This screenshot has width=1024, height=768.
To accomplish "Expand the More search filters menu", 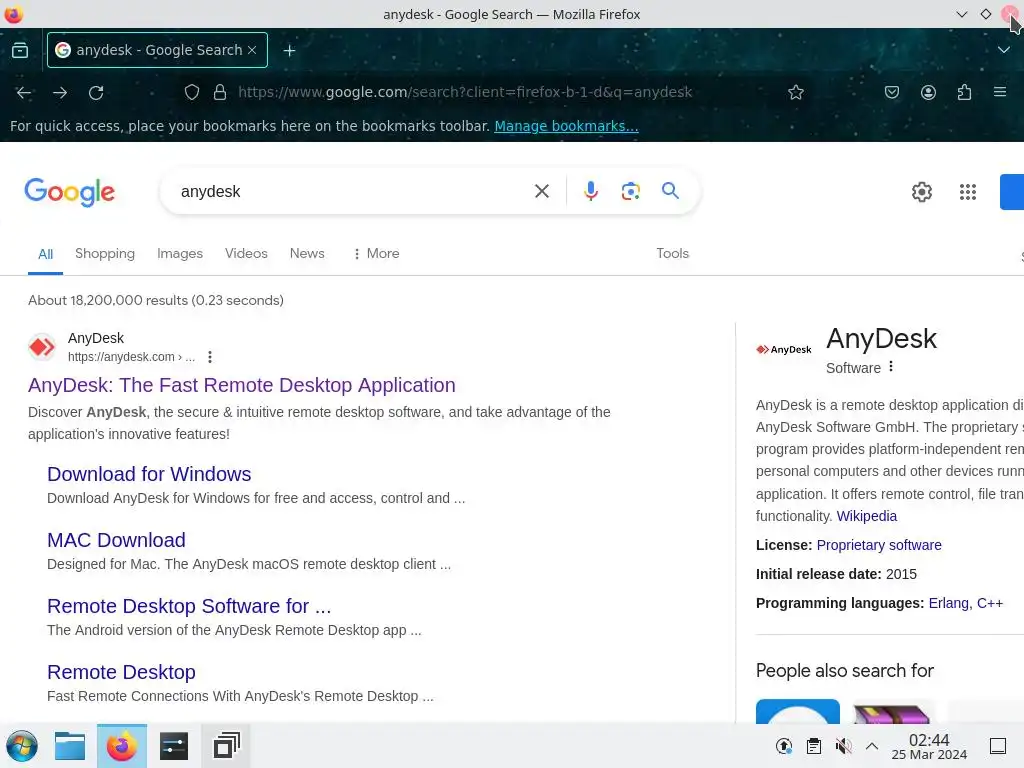I will click(x=376, y=253).
